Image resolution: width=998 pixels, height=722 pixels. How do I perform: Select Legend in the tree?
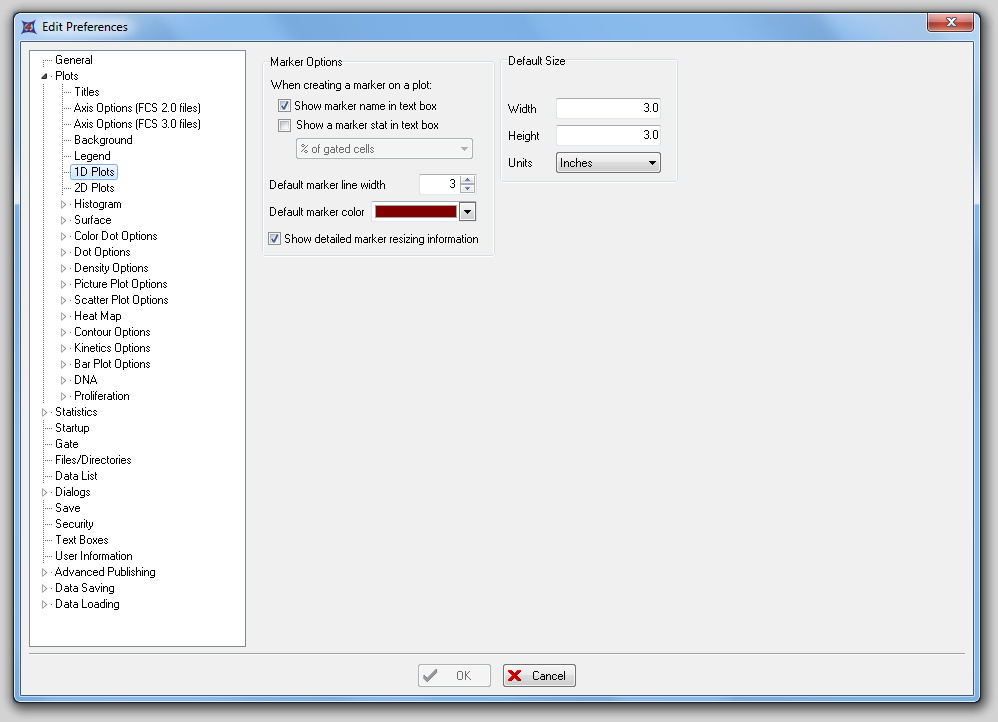pyautogui.click(x=92, y=156)
